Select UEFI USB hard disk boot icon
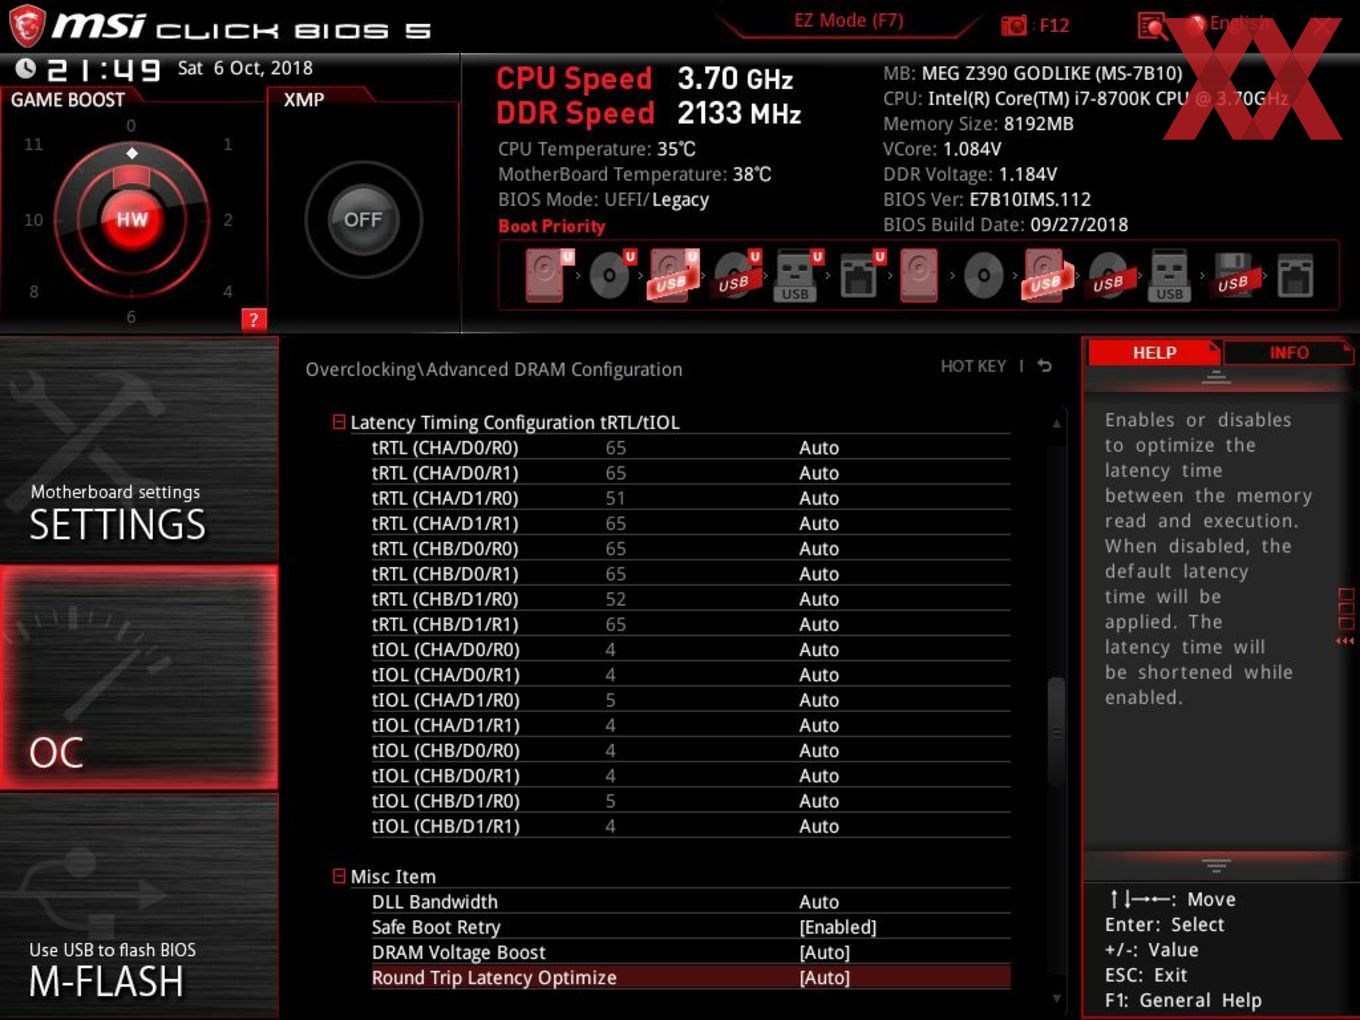This screenshot has height=1020, width=1360. [x=674, y=275]
